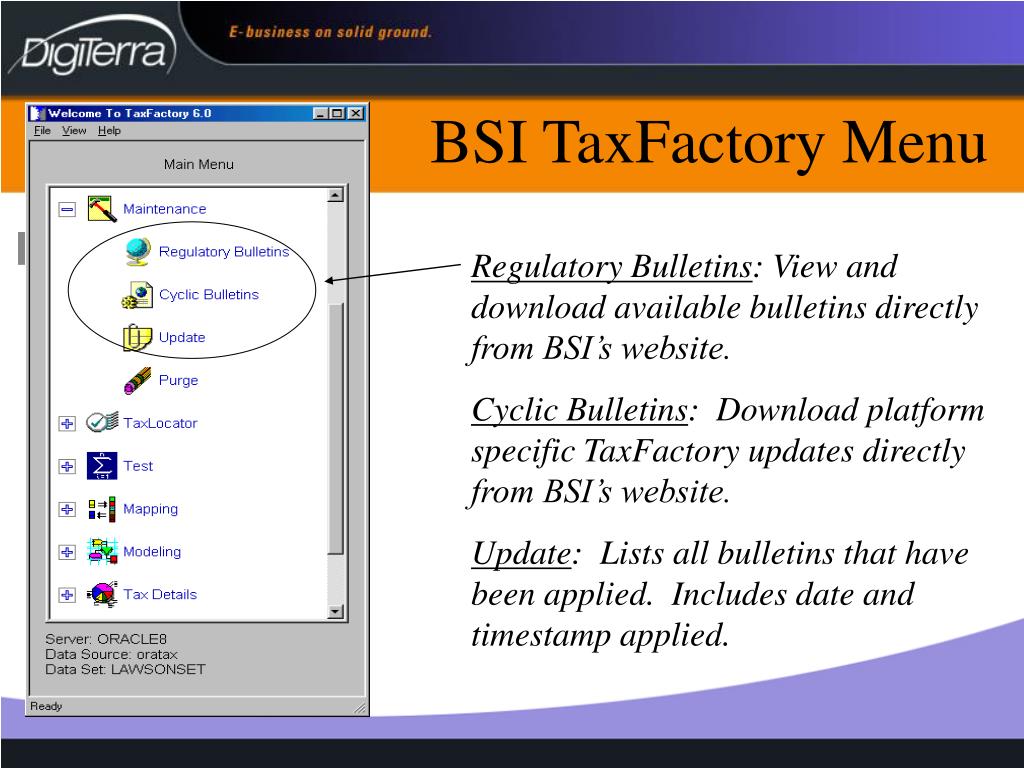Click the Update folder icon
The width and height of the screenshot is (1024, 768).
point(137,337)
